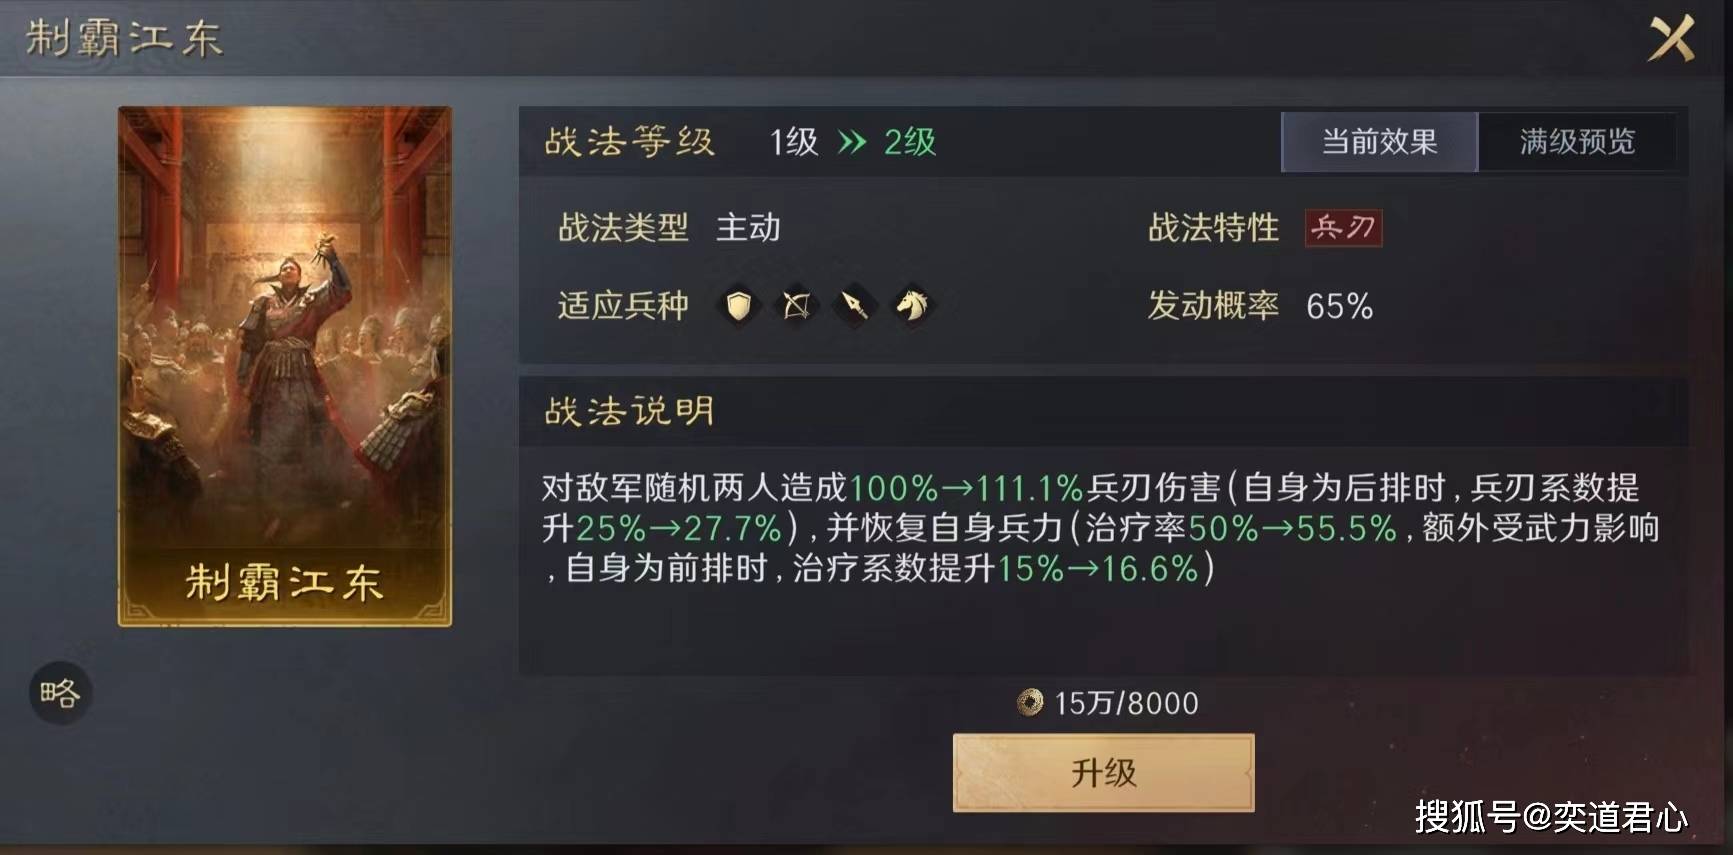1733x855 pixels.
Task: Click the copper coin cost icon
Action: (x=1029, y=703)
